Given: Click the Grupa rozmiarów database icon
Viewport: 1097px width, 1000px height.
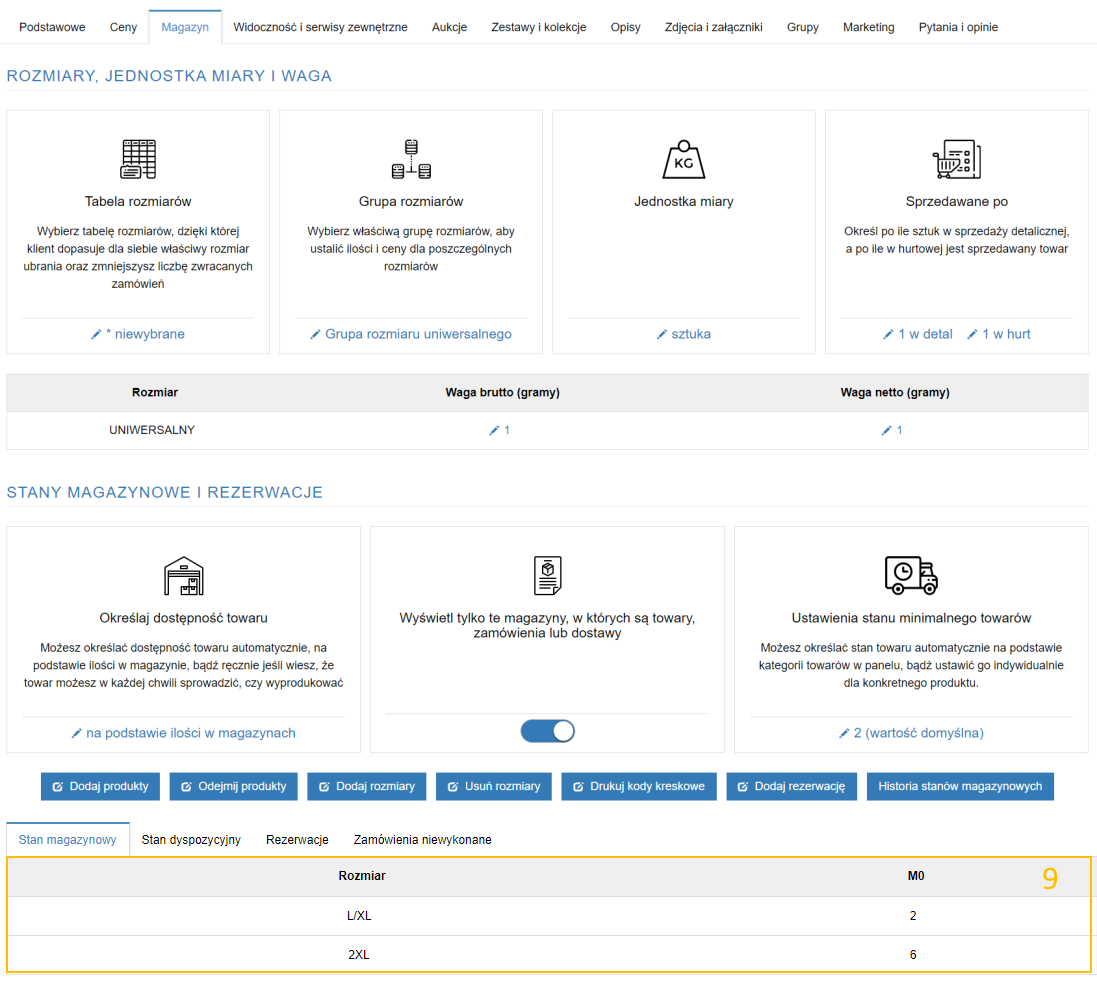Looking at the screenshot, I should 411,159.
